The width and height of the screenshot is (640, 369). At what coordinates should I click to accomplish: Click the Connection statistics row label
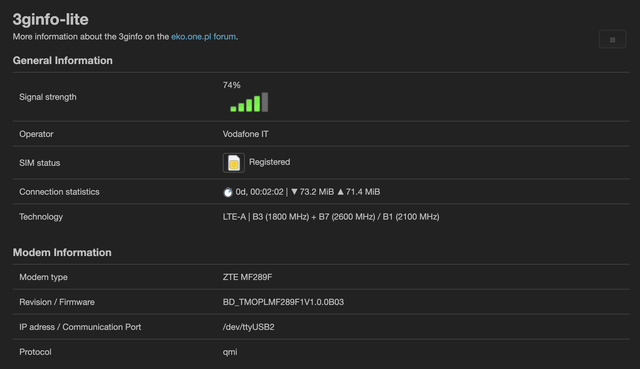(59, 192)
